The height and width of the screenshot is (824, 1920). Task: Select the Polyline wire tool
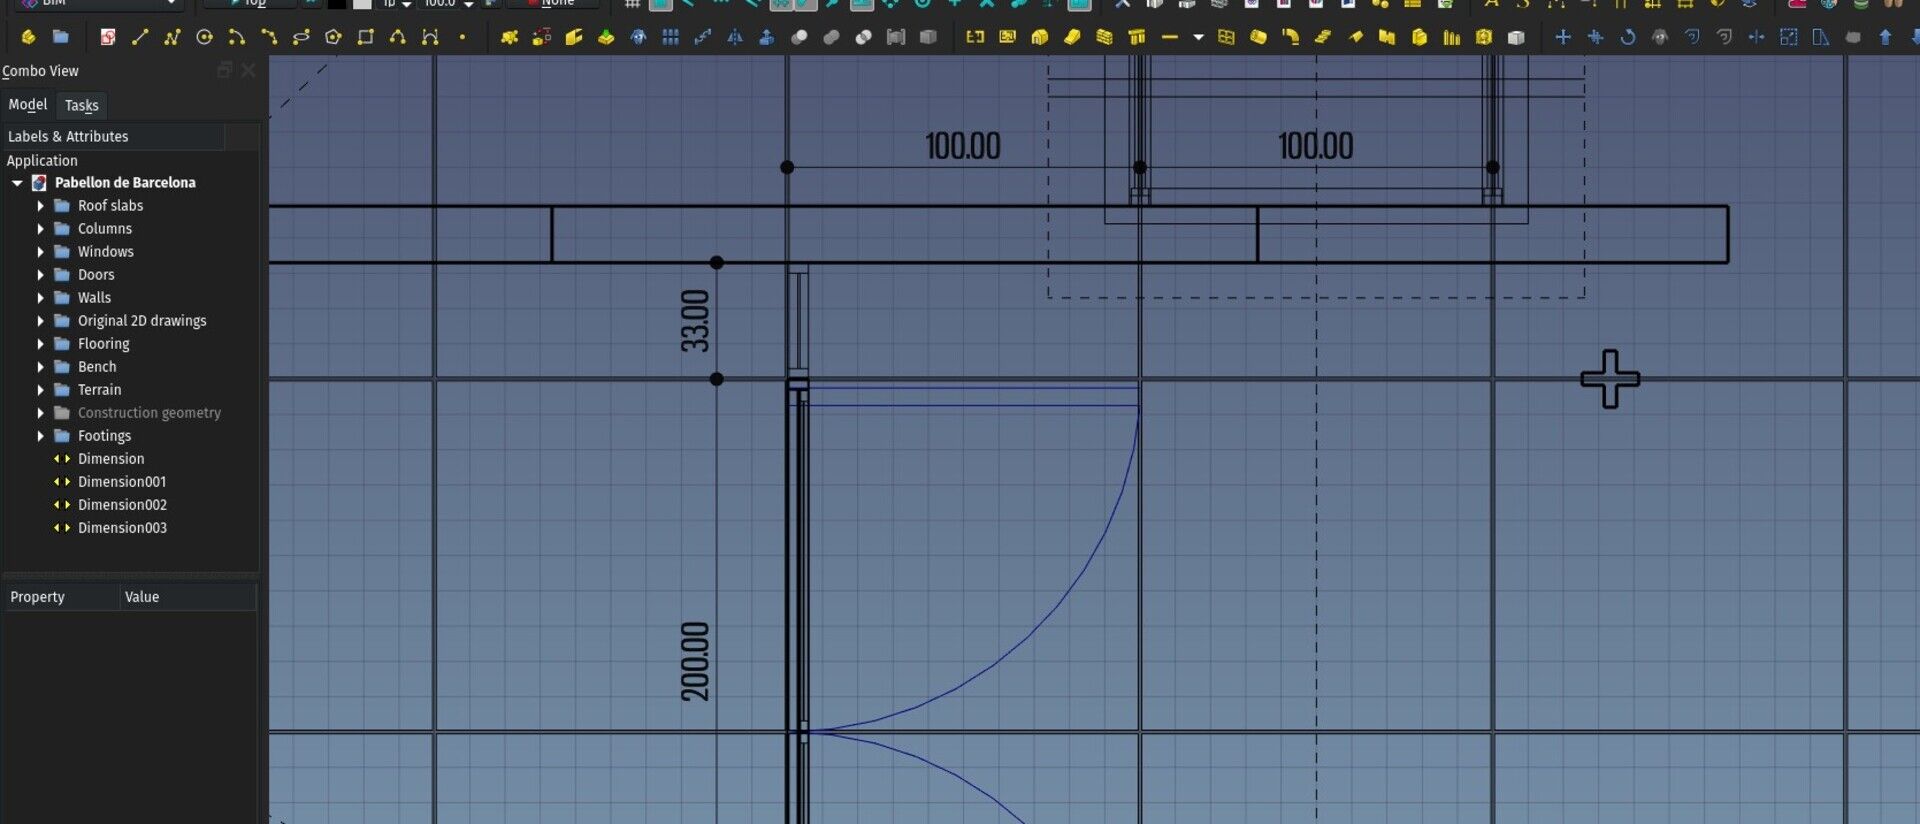point(172,37)
